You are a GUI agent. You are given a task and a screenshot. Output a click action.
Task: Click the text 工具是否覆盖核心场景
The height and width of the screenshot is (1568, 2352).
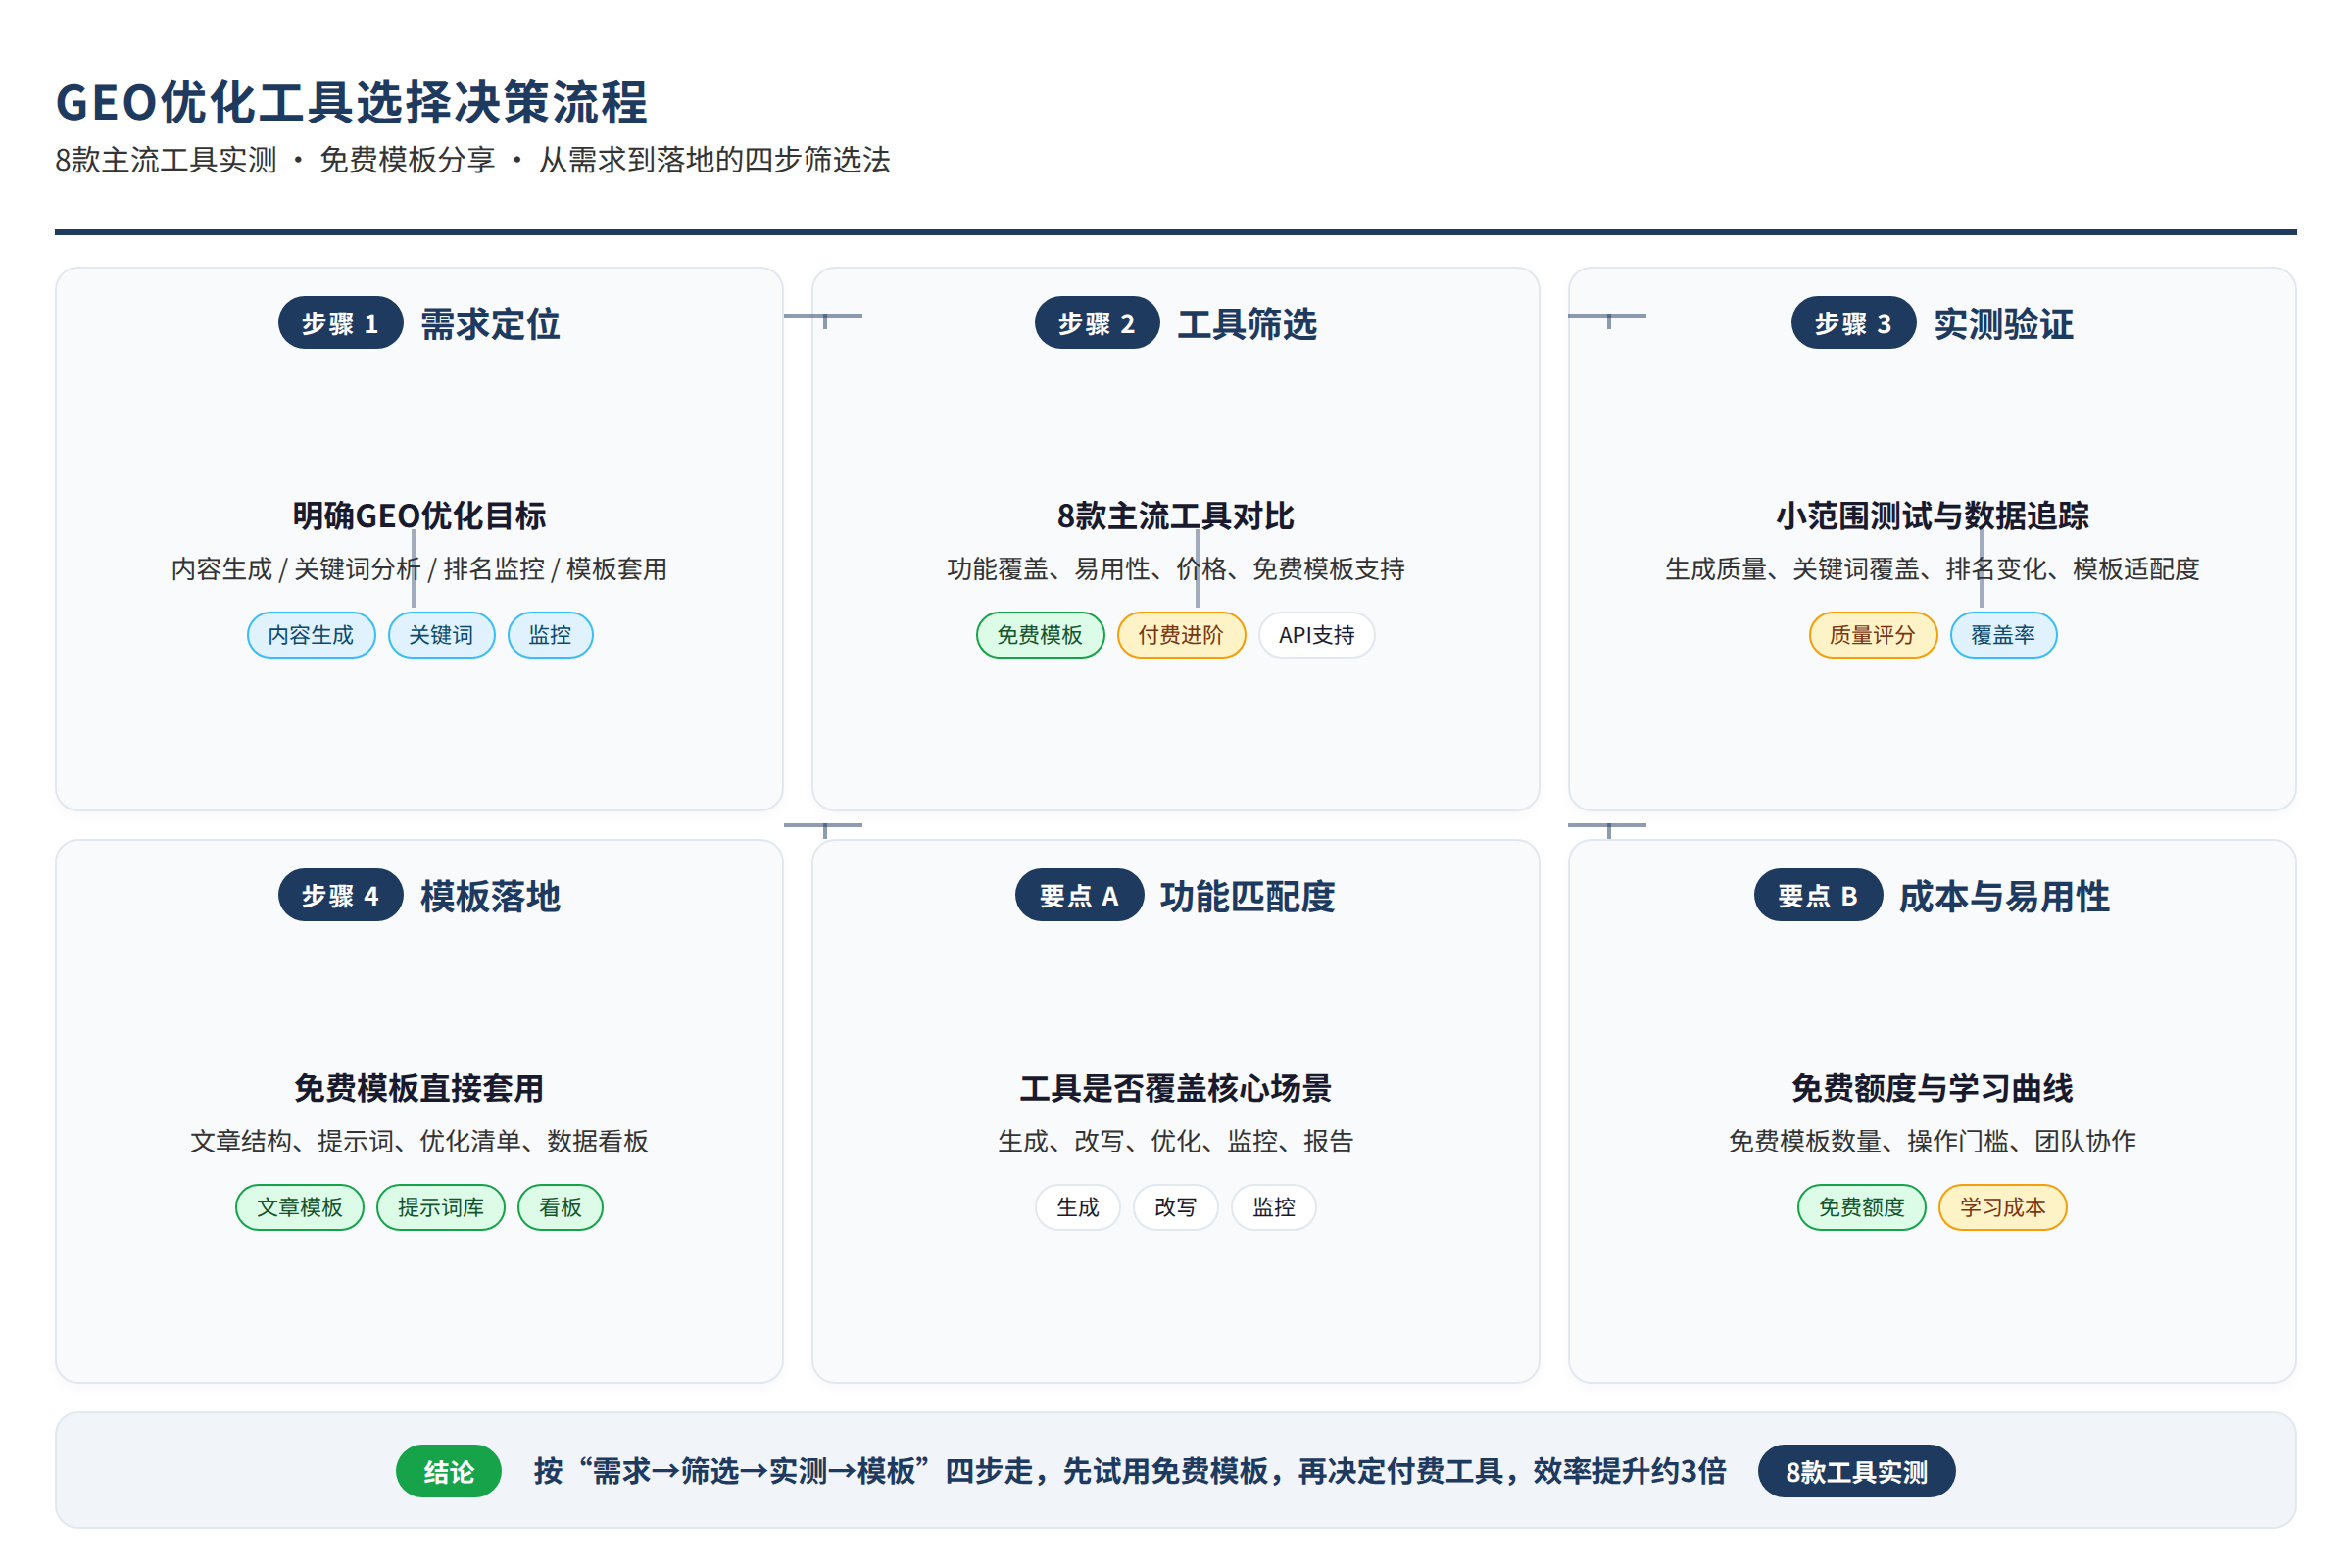(x=1176, y=1088)
